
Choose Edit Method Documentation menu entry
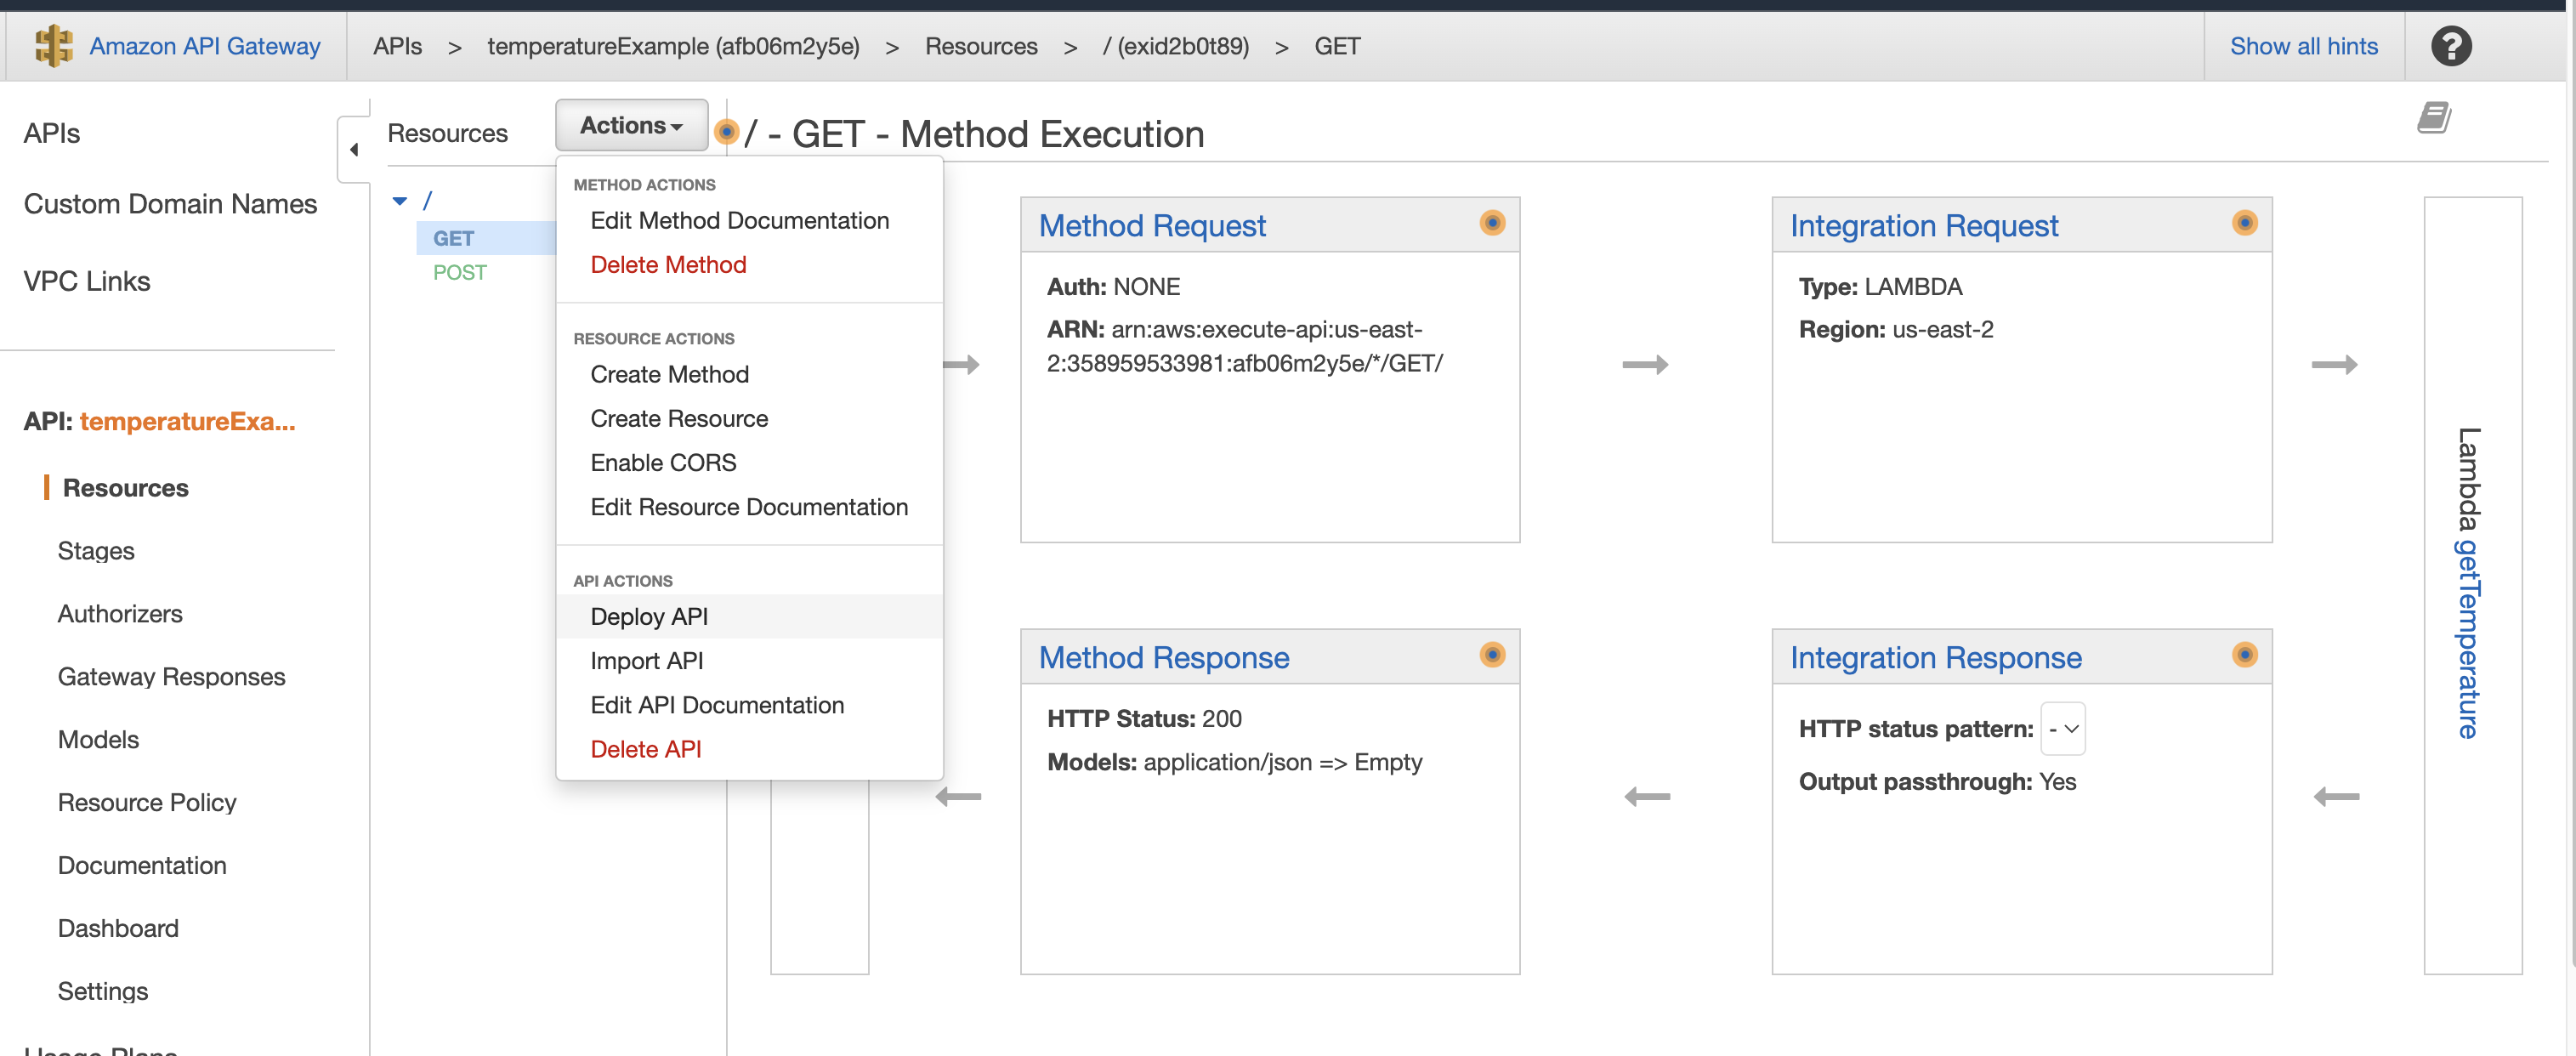(740, 220)
